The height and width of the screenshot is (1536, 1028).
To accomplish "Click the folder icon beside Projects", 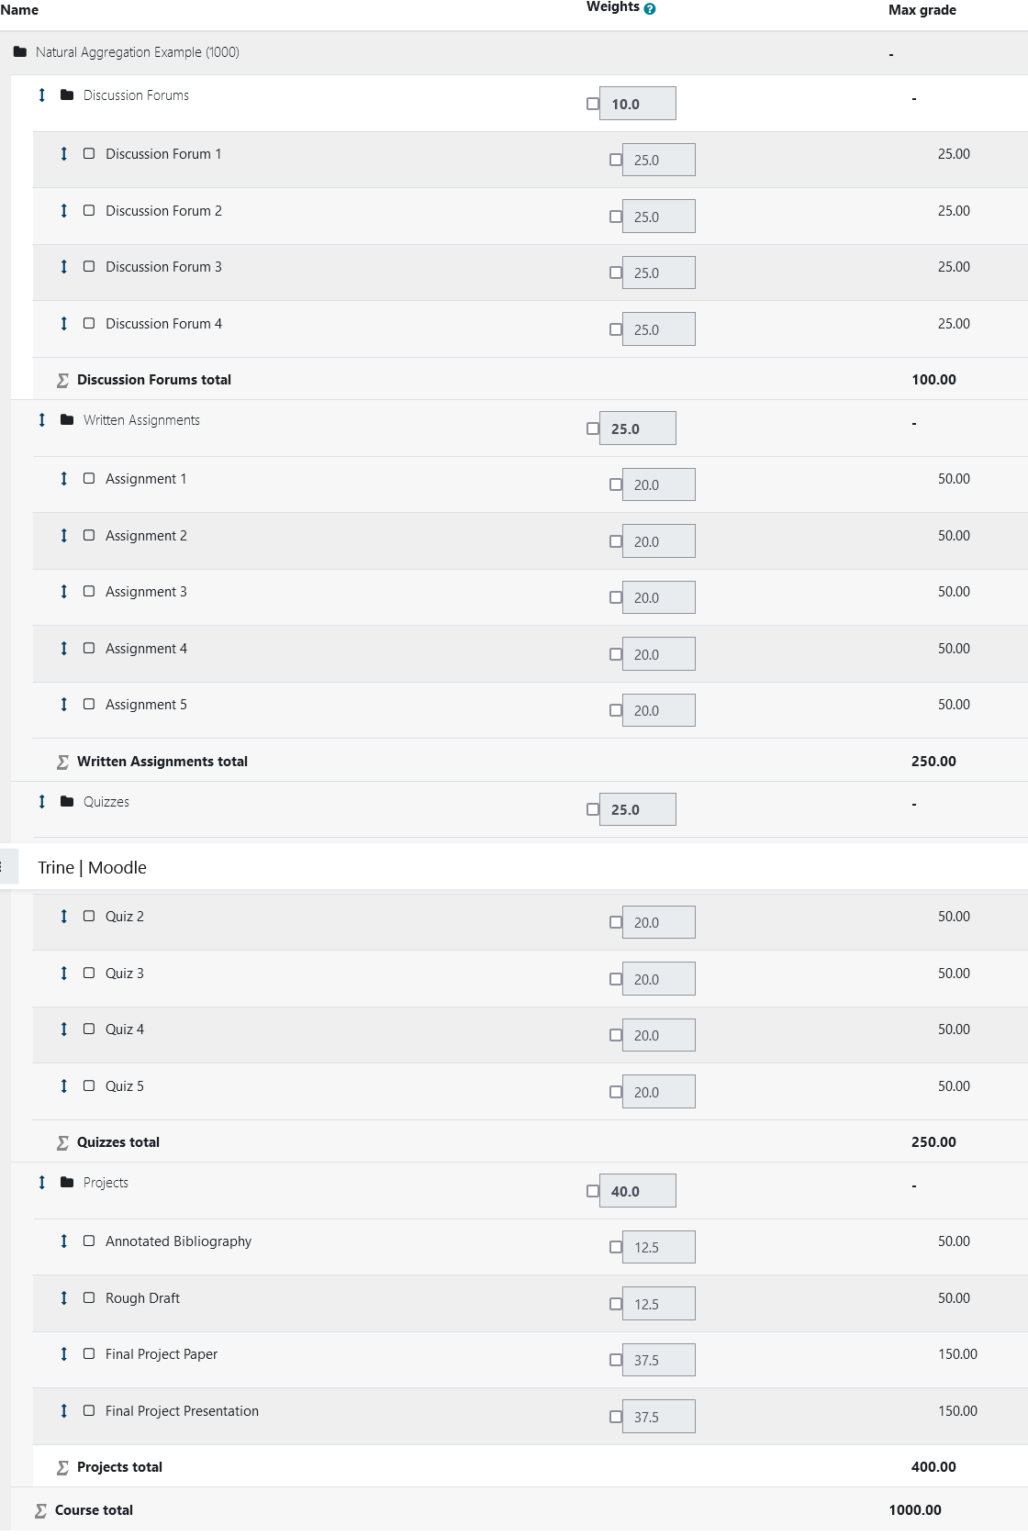I will pyautogui.click(x=64, y=1182).
